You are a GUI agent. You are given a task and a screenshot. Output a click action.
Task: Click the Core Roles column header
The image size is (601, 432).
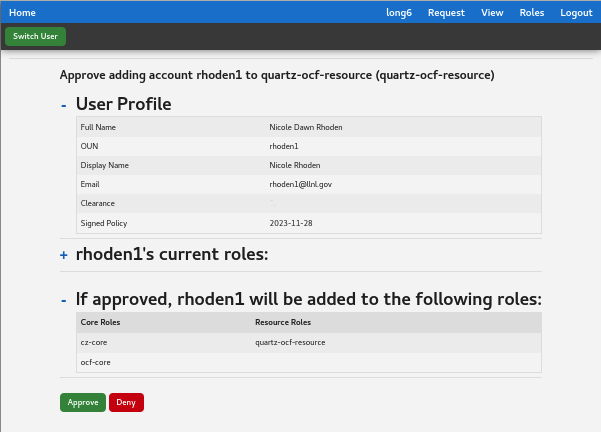pyautogui.click(x=99, y=323)
